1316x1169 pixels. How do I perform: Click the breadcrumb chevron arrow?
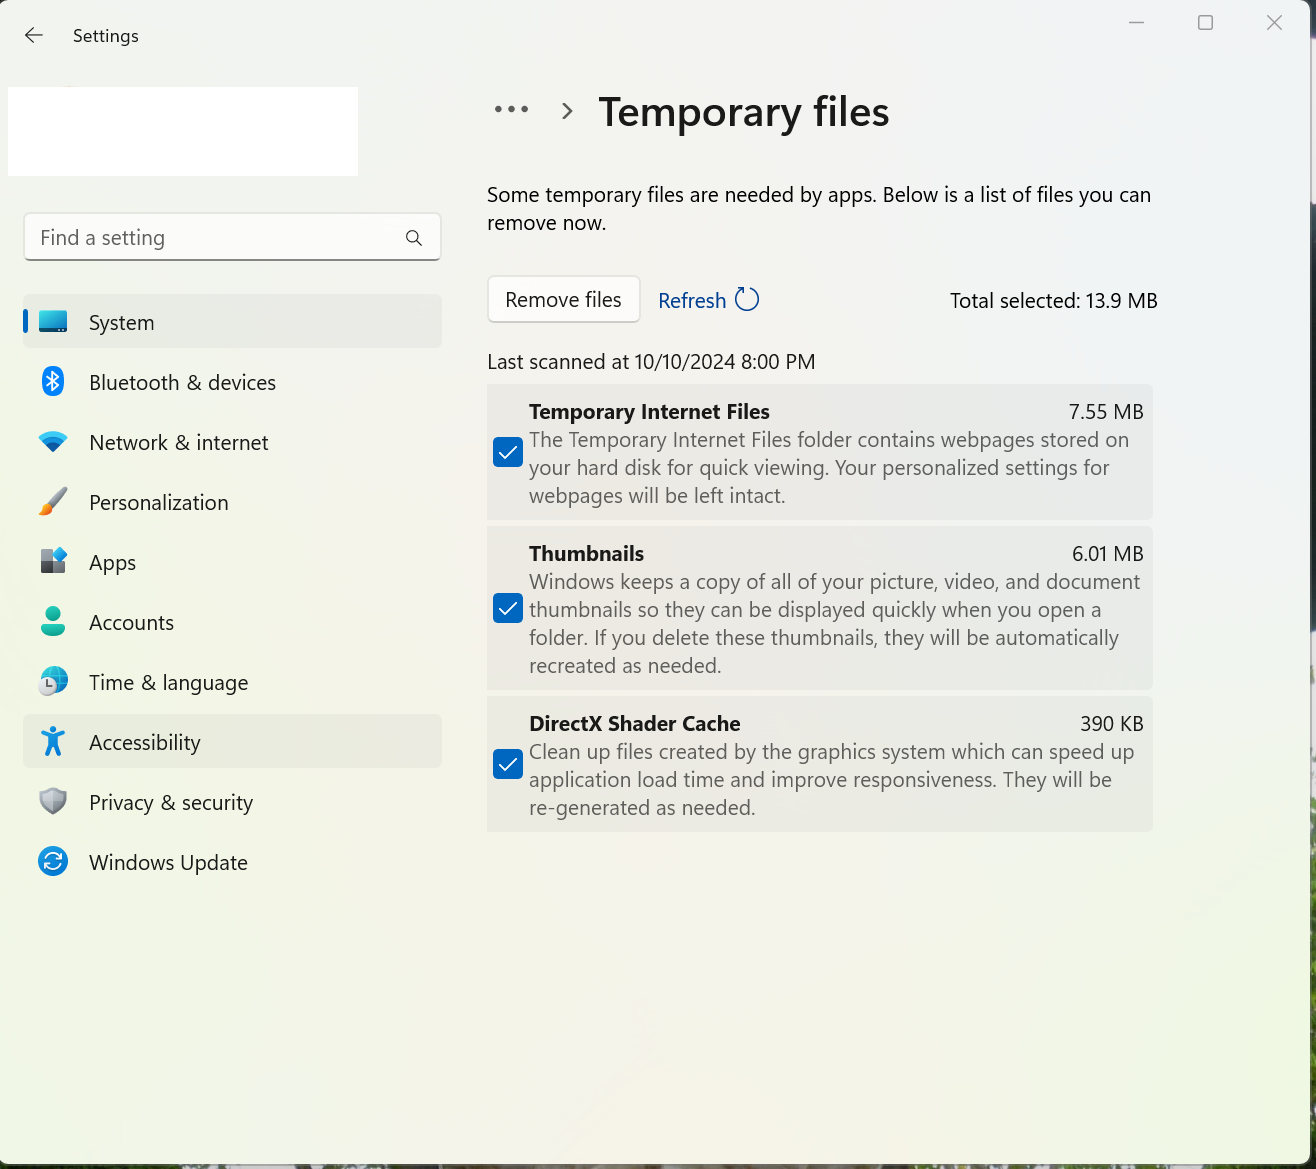click(567, 111)
